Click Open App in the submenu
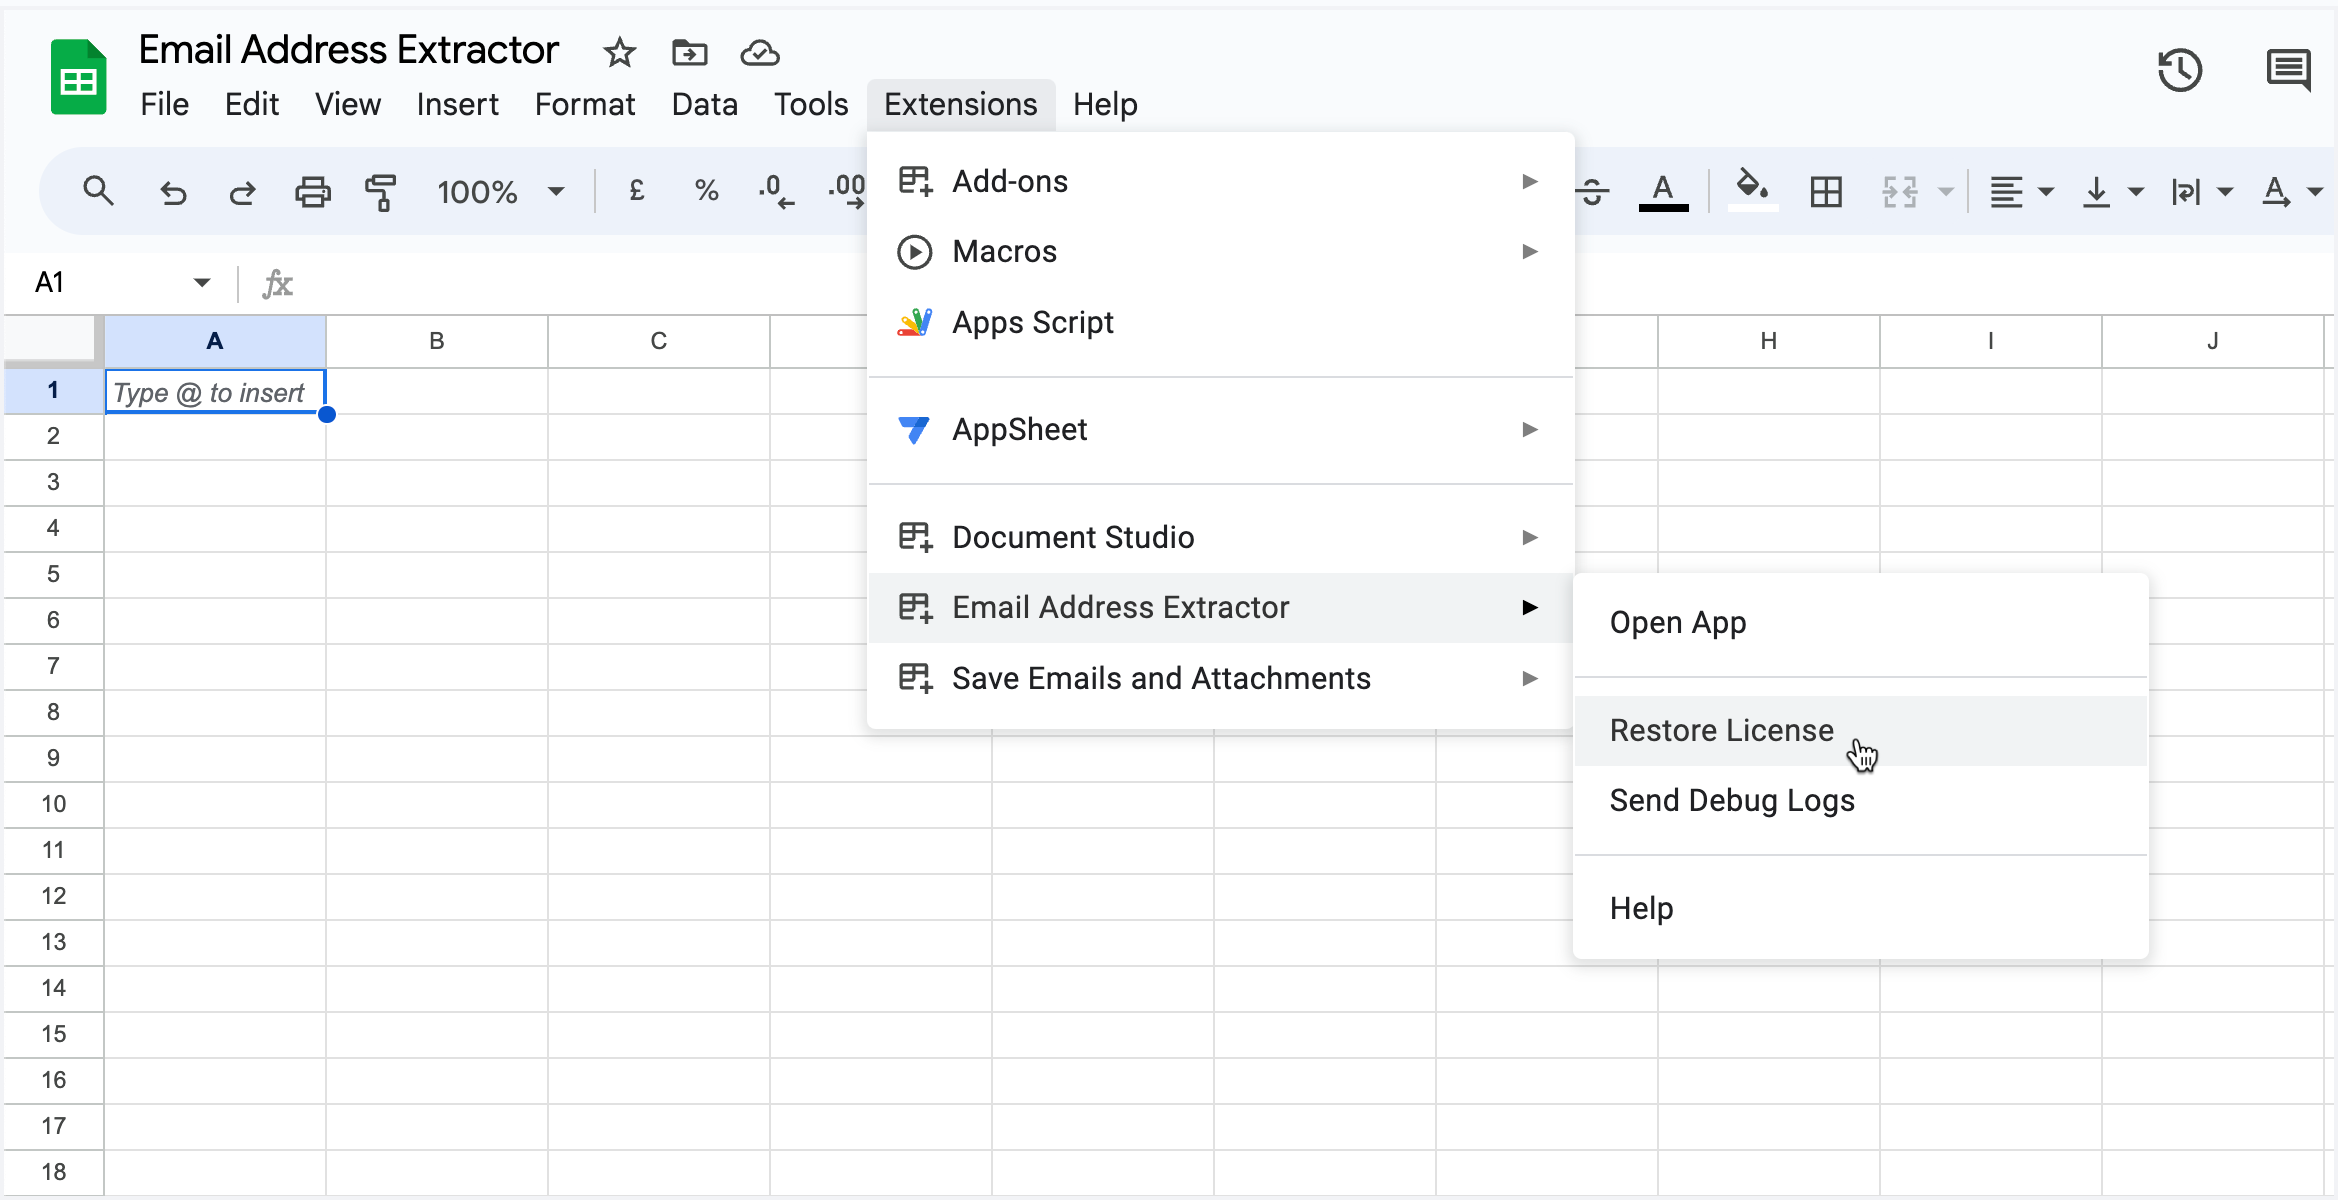The width and height of the screenshot is (2338, 1200). [x=1678, y=621]
